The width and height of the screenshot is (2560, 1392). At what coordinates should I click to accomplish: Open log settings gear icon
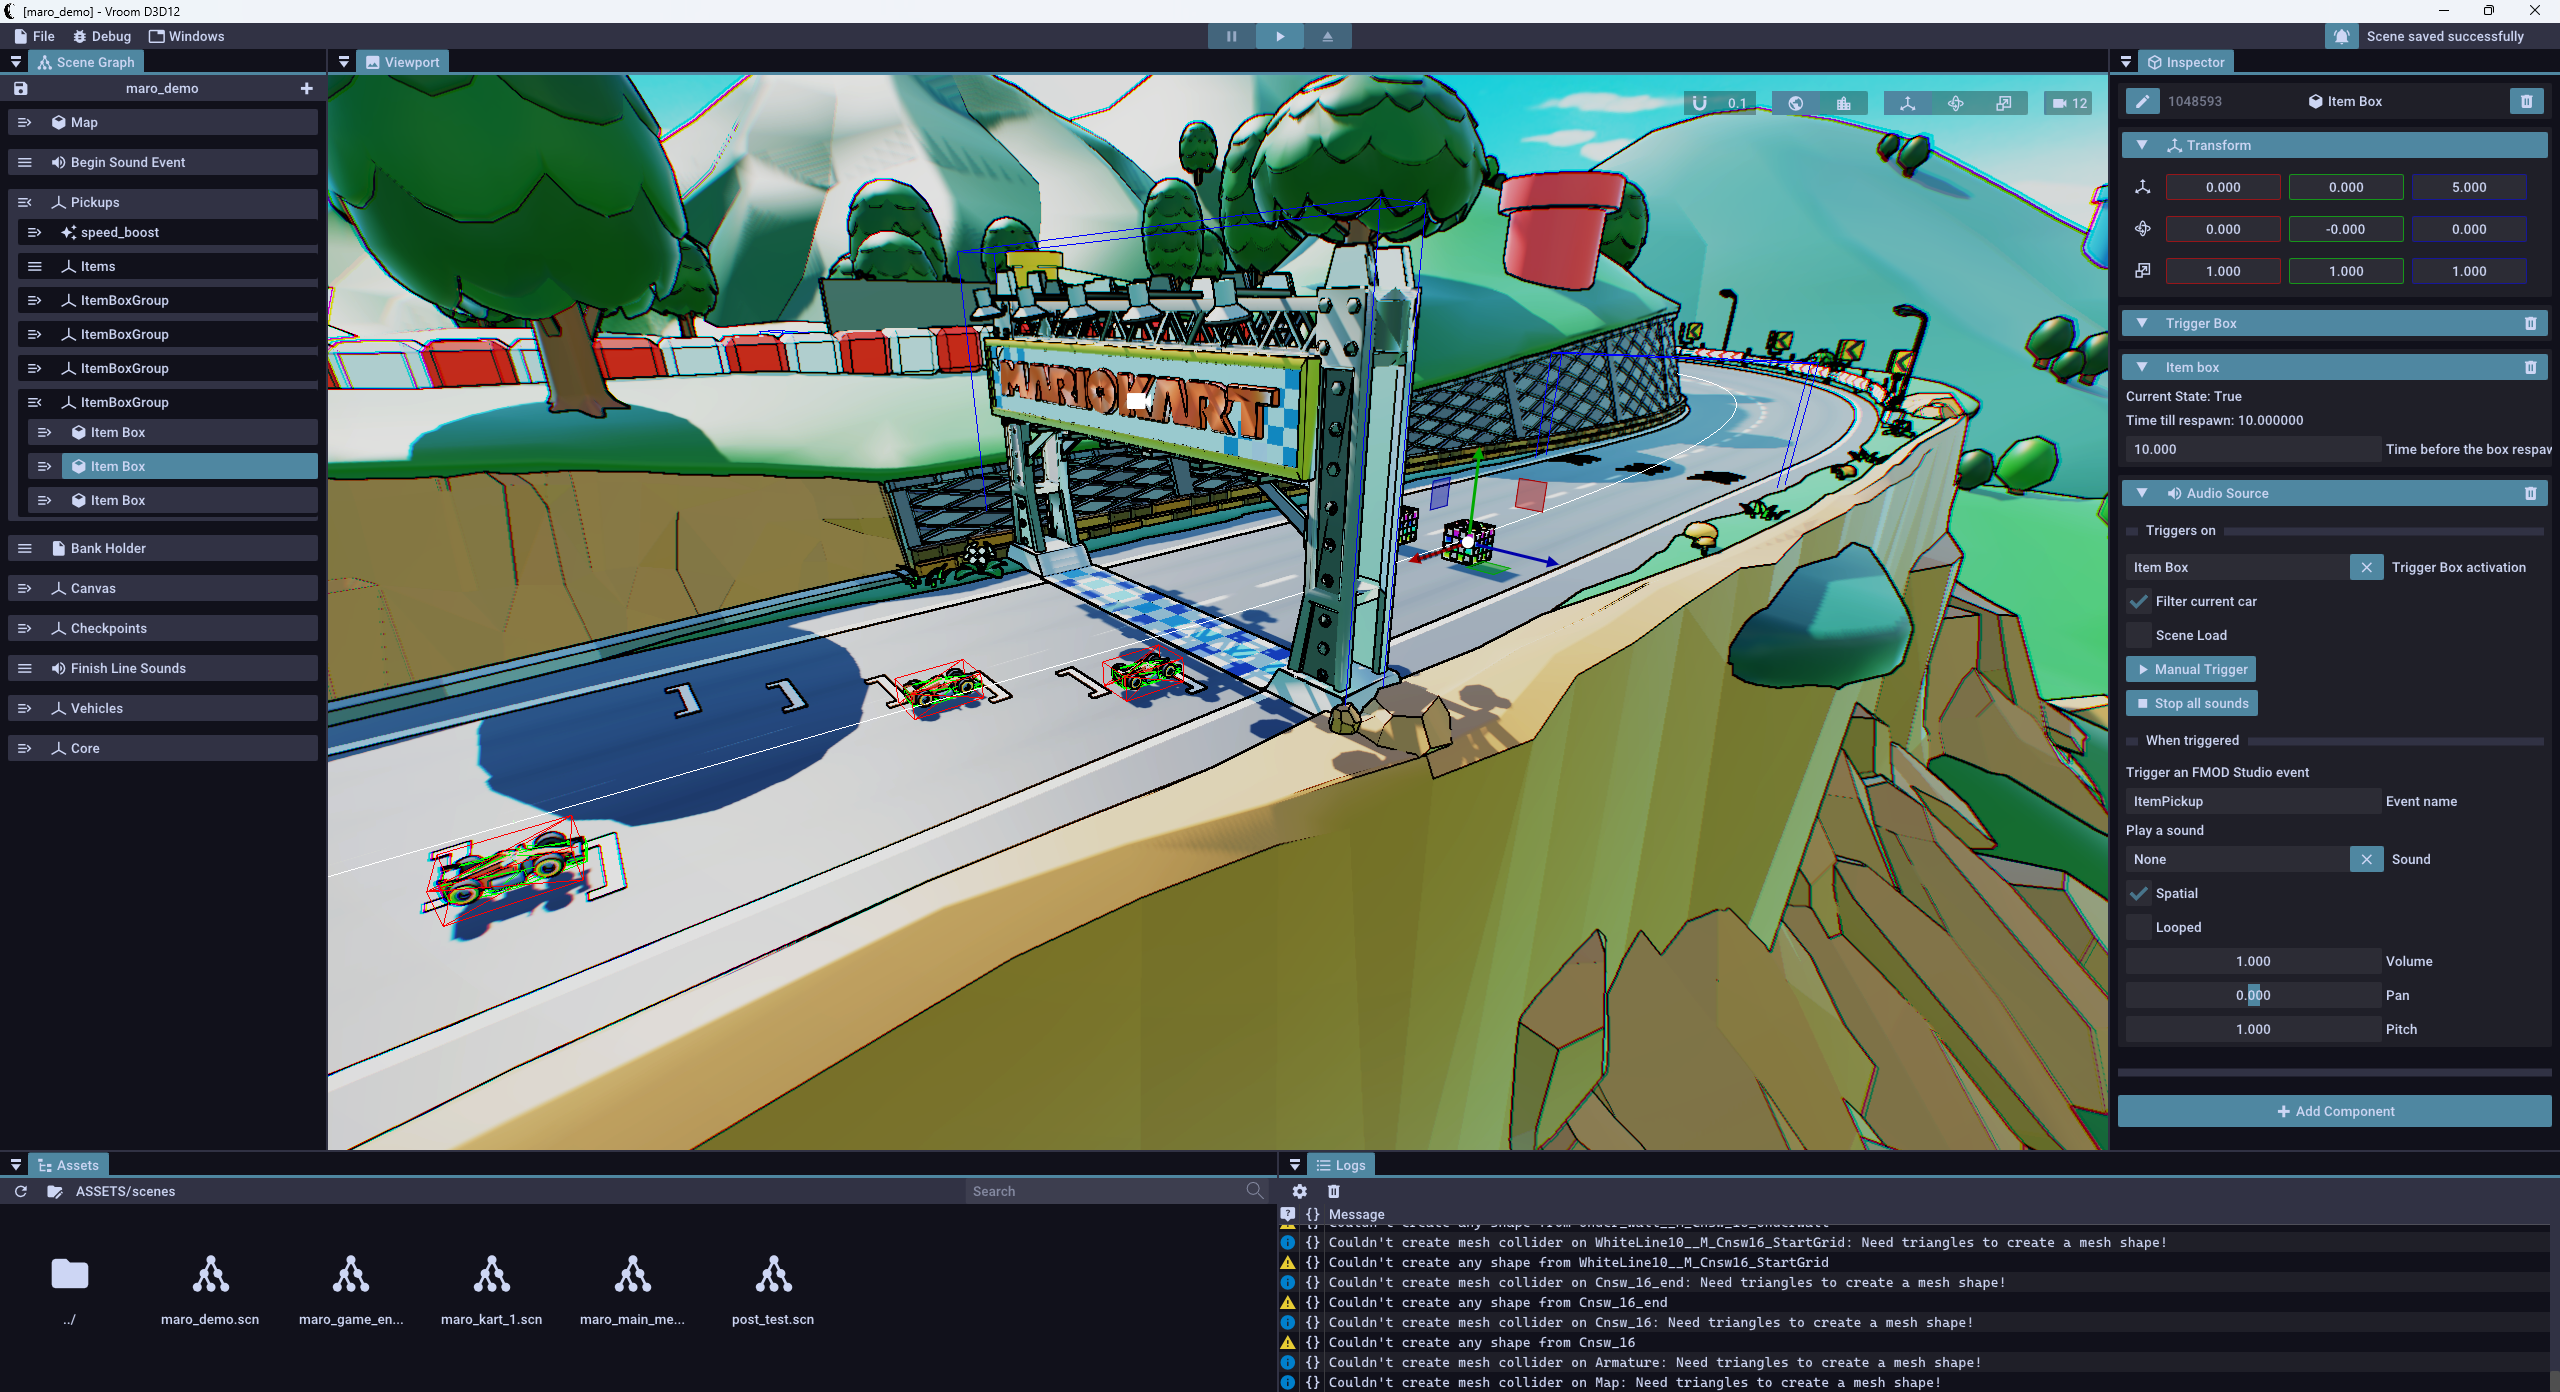[x=1300, y=1191]
